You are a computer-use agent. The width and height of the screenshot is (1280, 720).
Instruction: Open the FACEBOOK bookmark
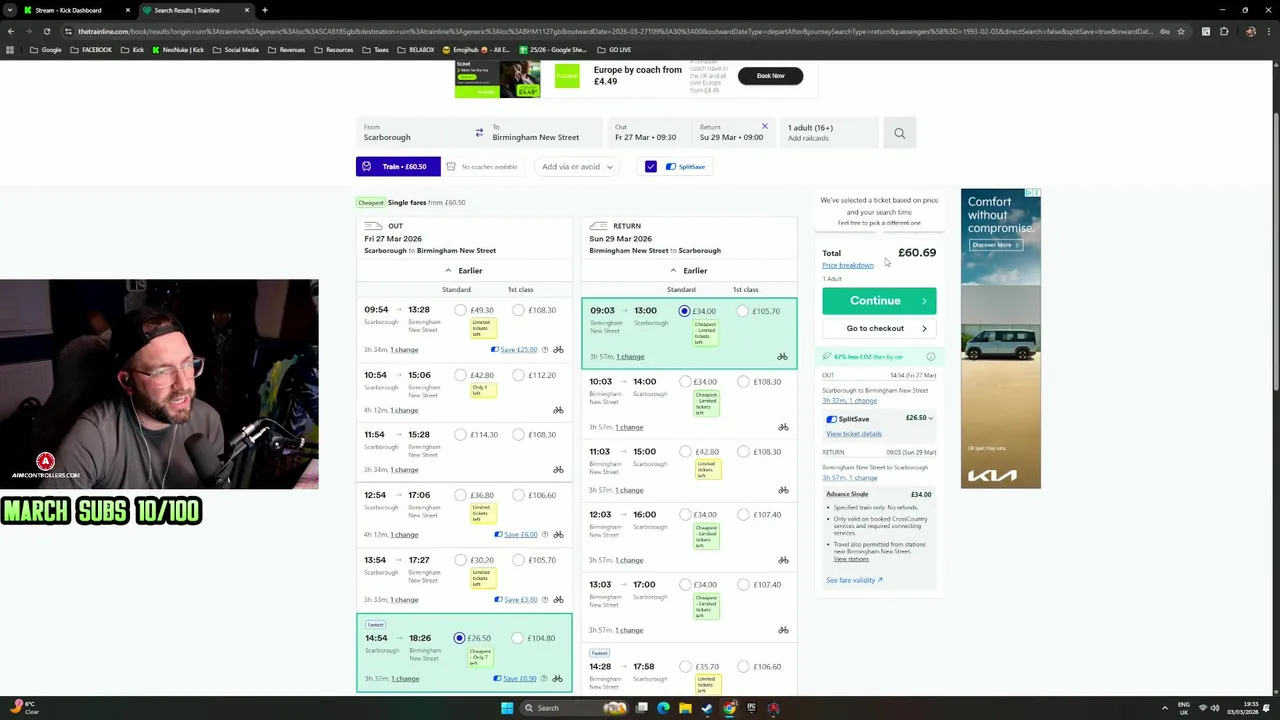click(x=91, y=50)
